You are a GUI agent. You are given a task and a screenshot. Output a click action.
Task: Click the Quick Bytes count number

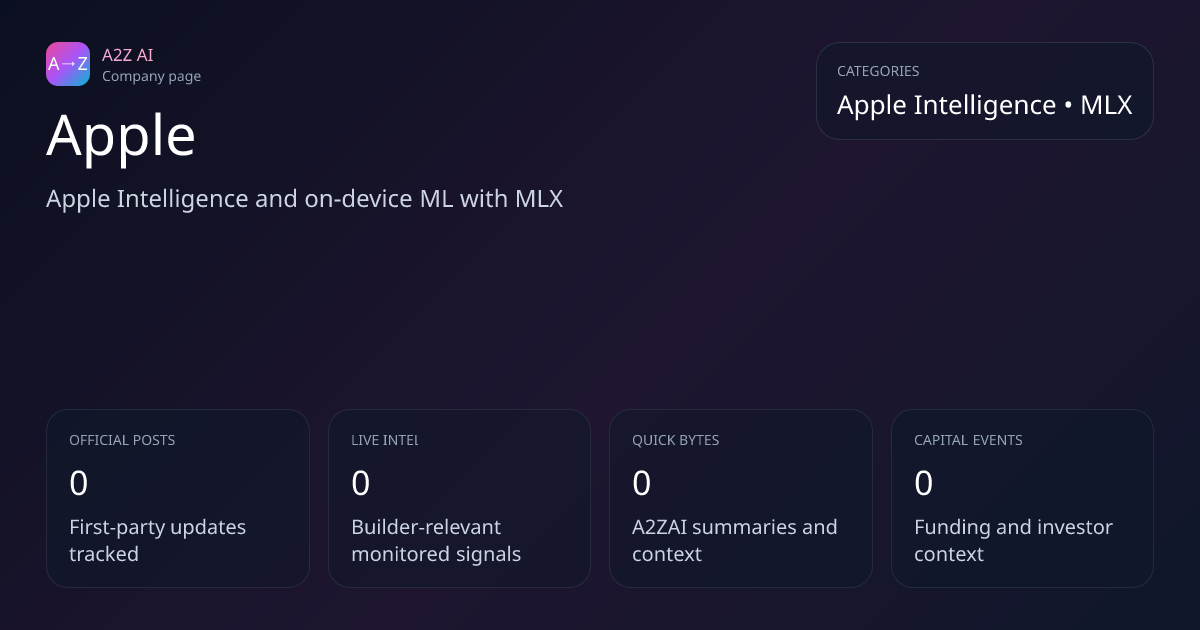tap(642, 484)
